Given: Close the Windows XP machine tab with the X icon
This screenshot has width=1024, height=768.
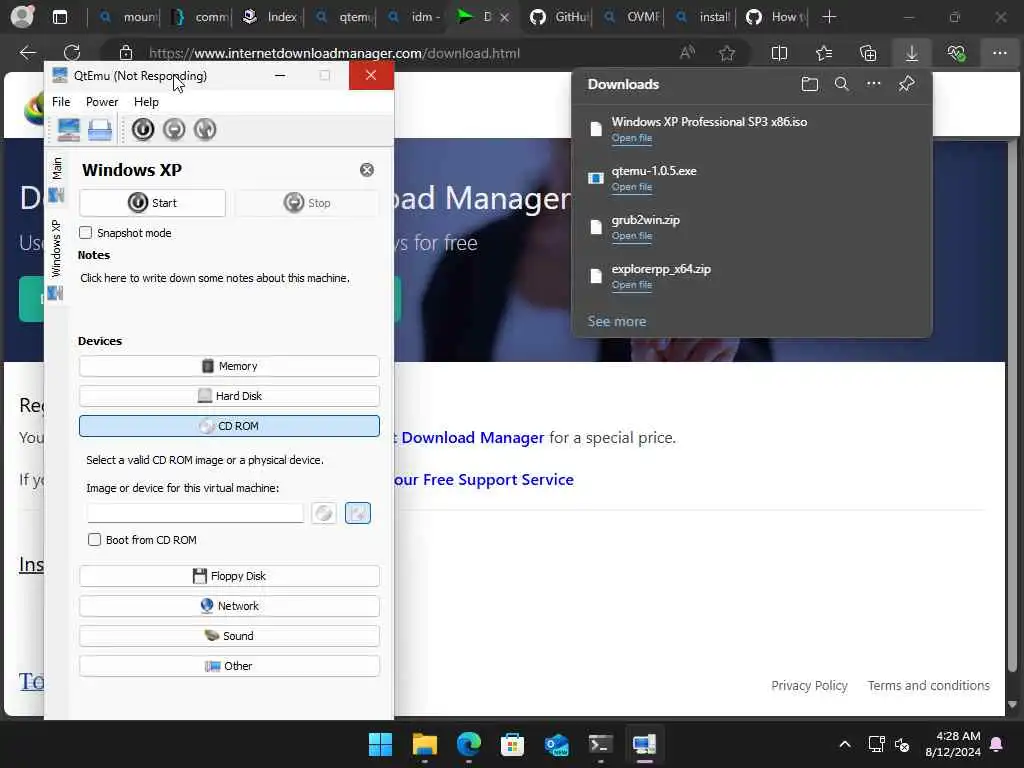Looking at the screenshot, I should coord(367,170).
